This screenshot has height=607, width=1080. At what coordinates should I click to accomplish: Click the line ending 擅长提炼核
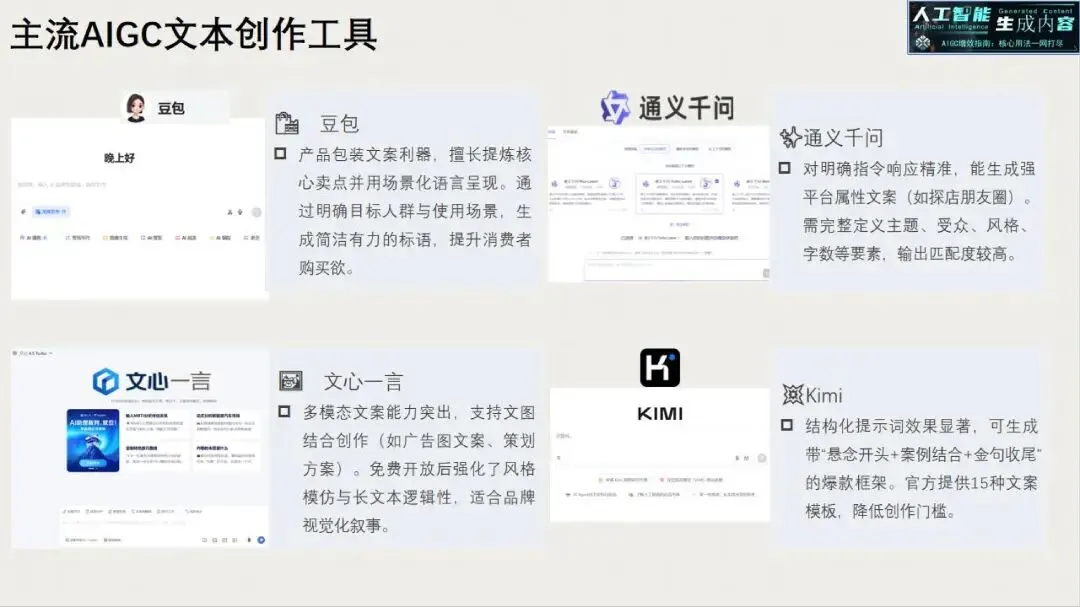click(415, 154)
